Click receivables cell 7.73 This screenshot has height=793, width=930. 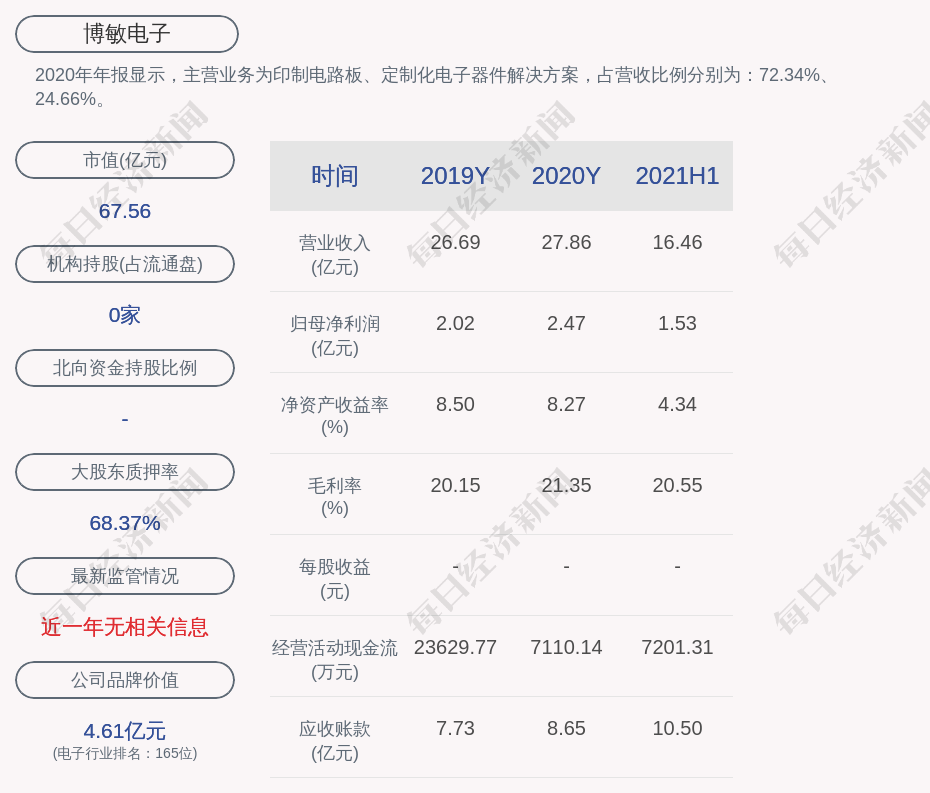[x=456, y=728]
